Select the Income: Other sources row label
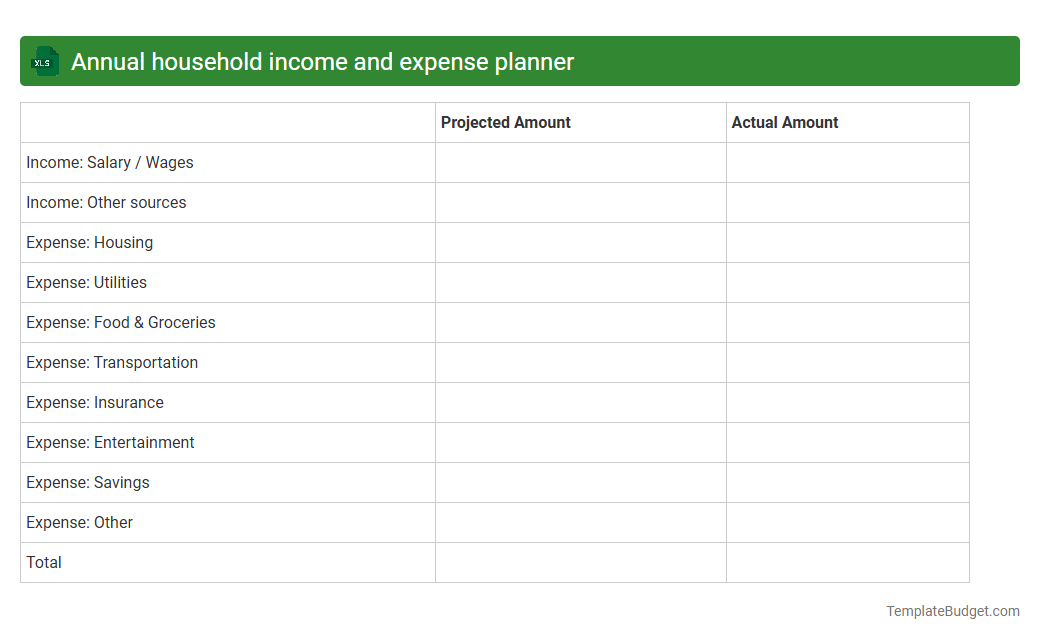Image resolution: width=1040 pixels, height=640 pixels. click(106, 202)
